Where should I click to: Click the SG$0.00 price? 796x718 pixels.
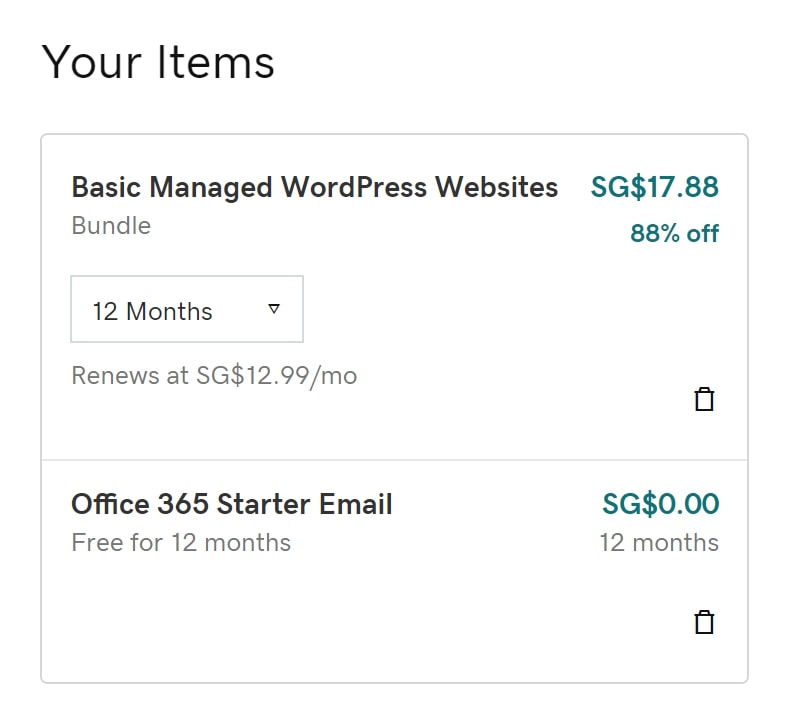click(660, 504)
